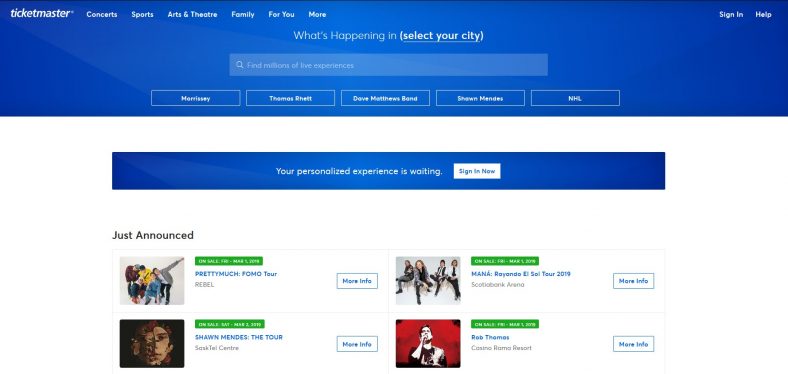Focus the live experiences search field
The height and width of the screenshot is (374, 788).
388,65
